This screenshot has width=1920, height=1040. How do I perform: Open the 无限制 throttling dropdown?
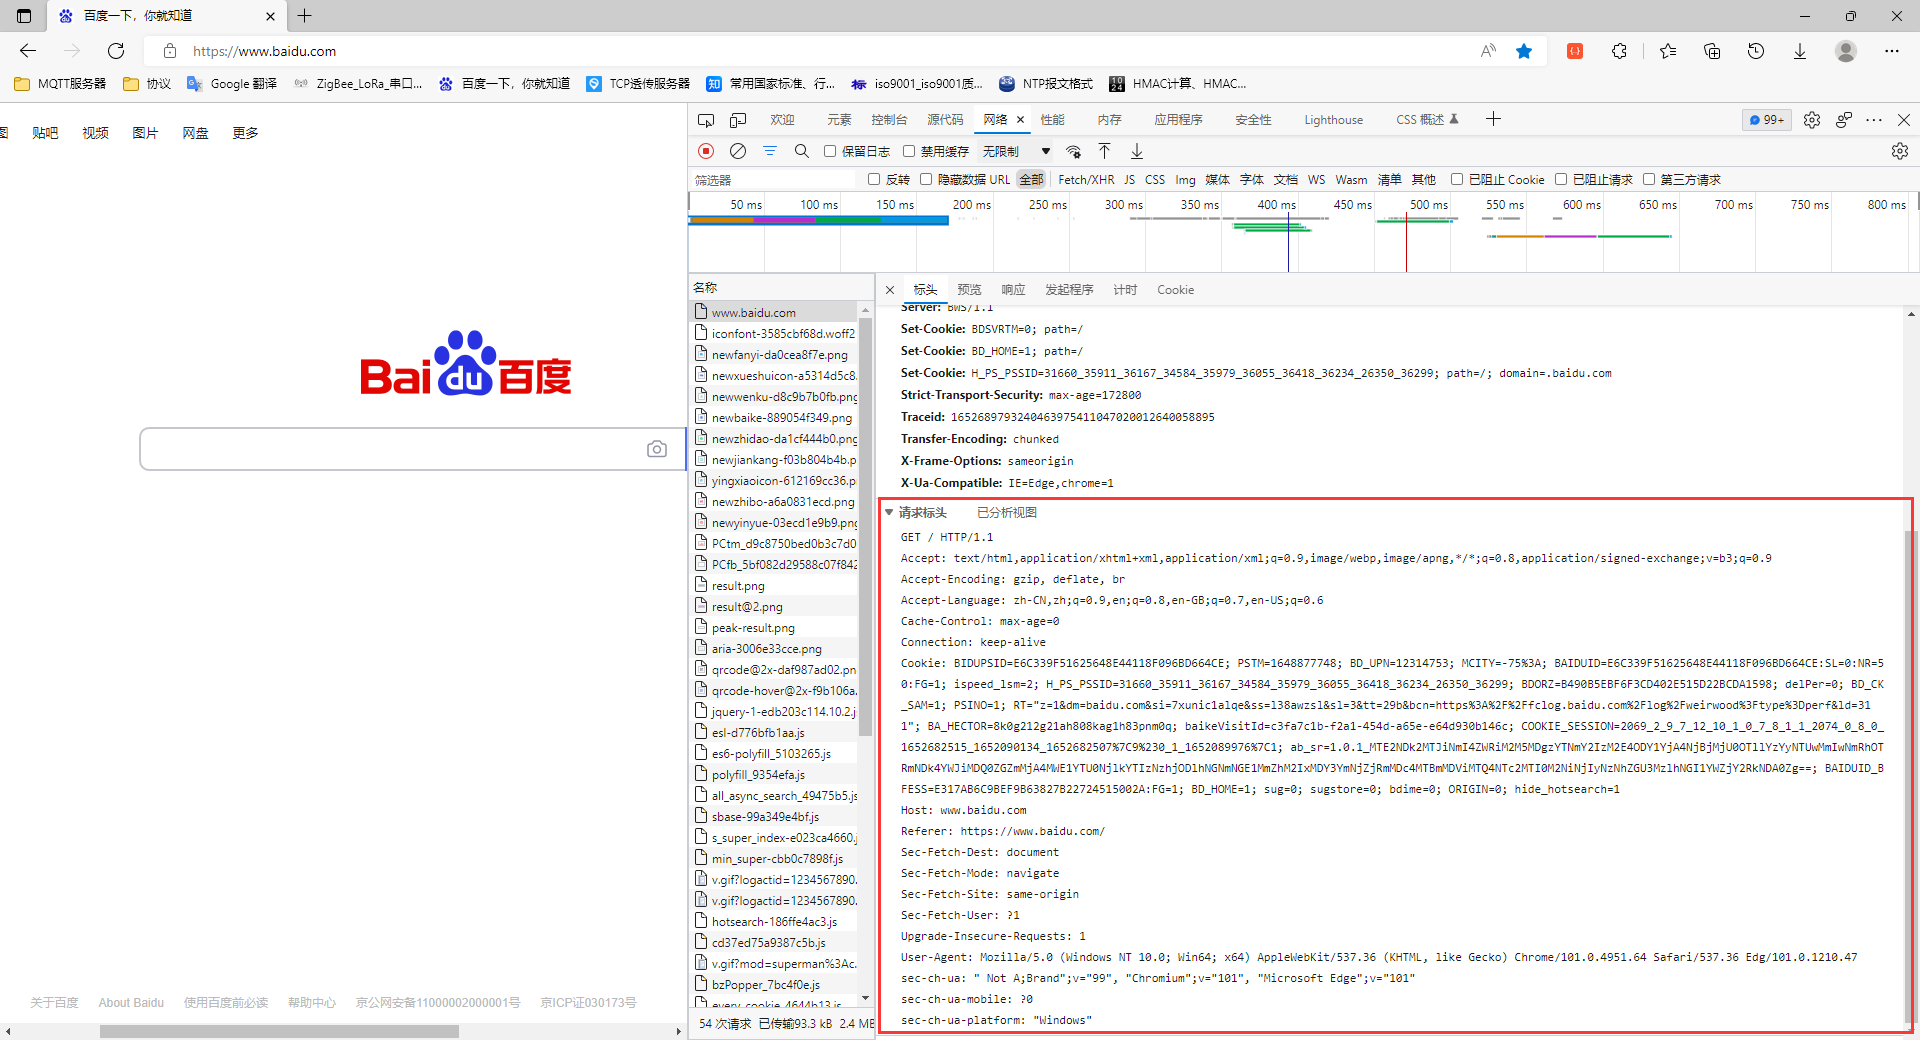click(x=1016, y=151)
